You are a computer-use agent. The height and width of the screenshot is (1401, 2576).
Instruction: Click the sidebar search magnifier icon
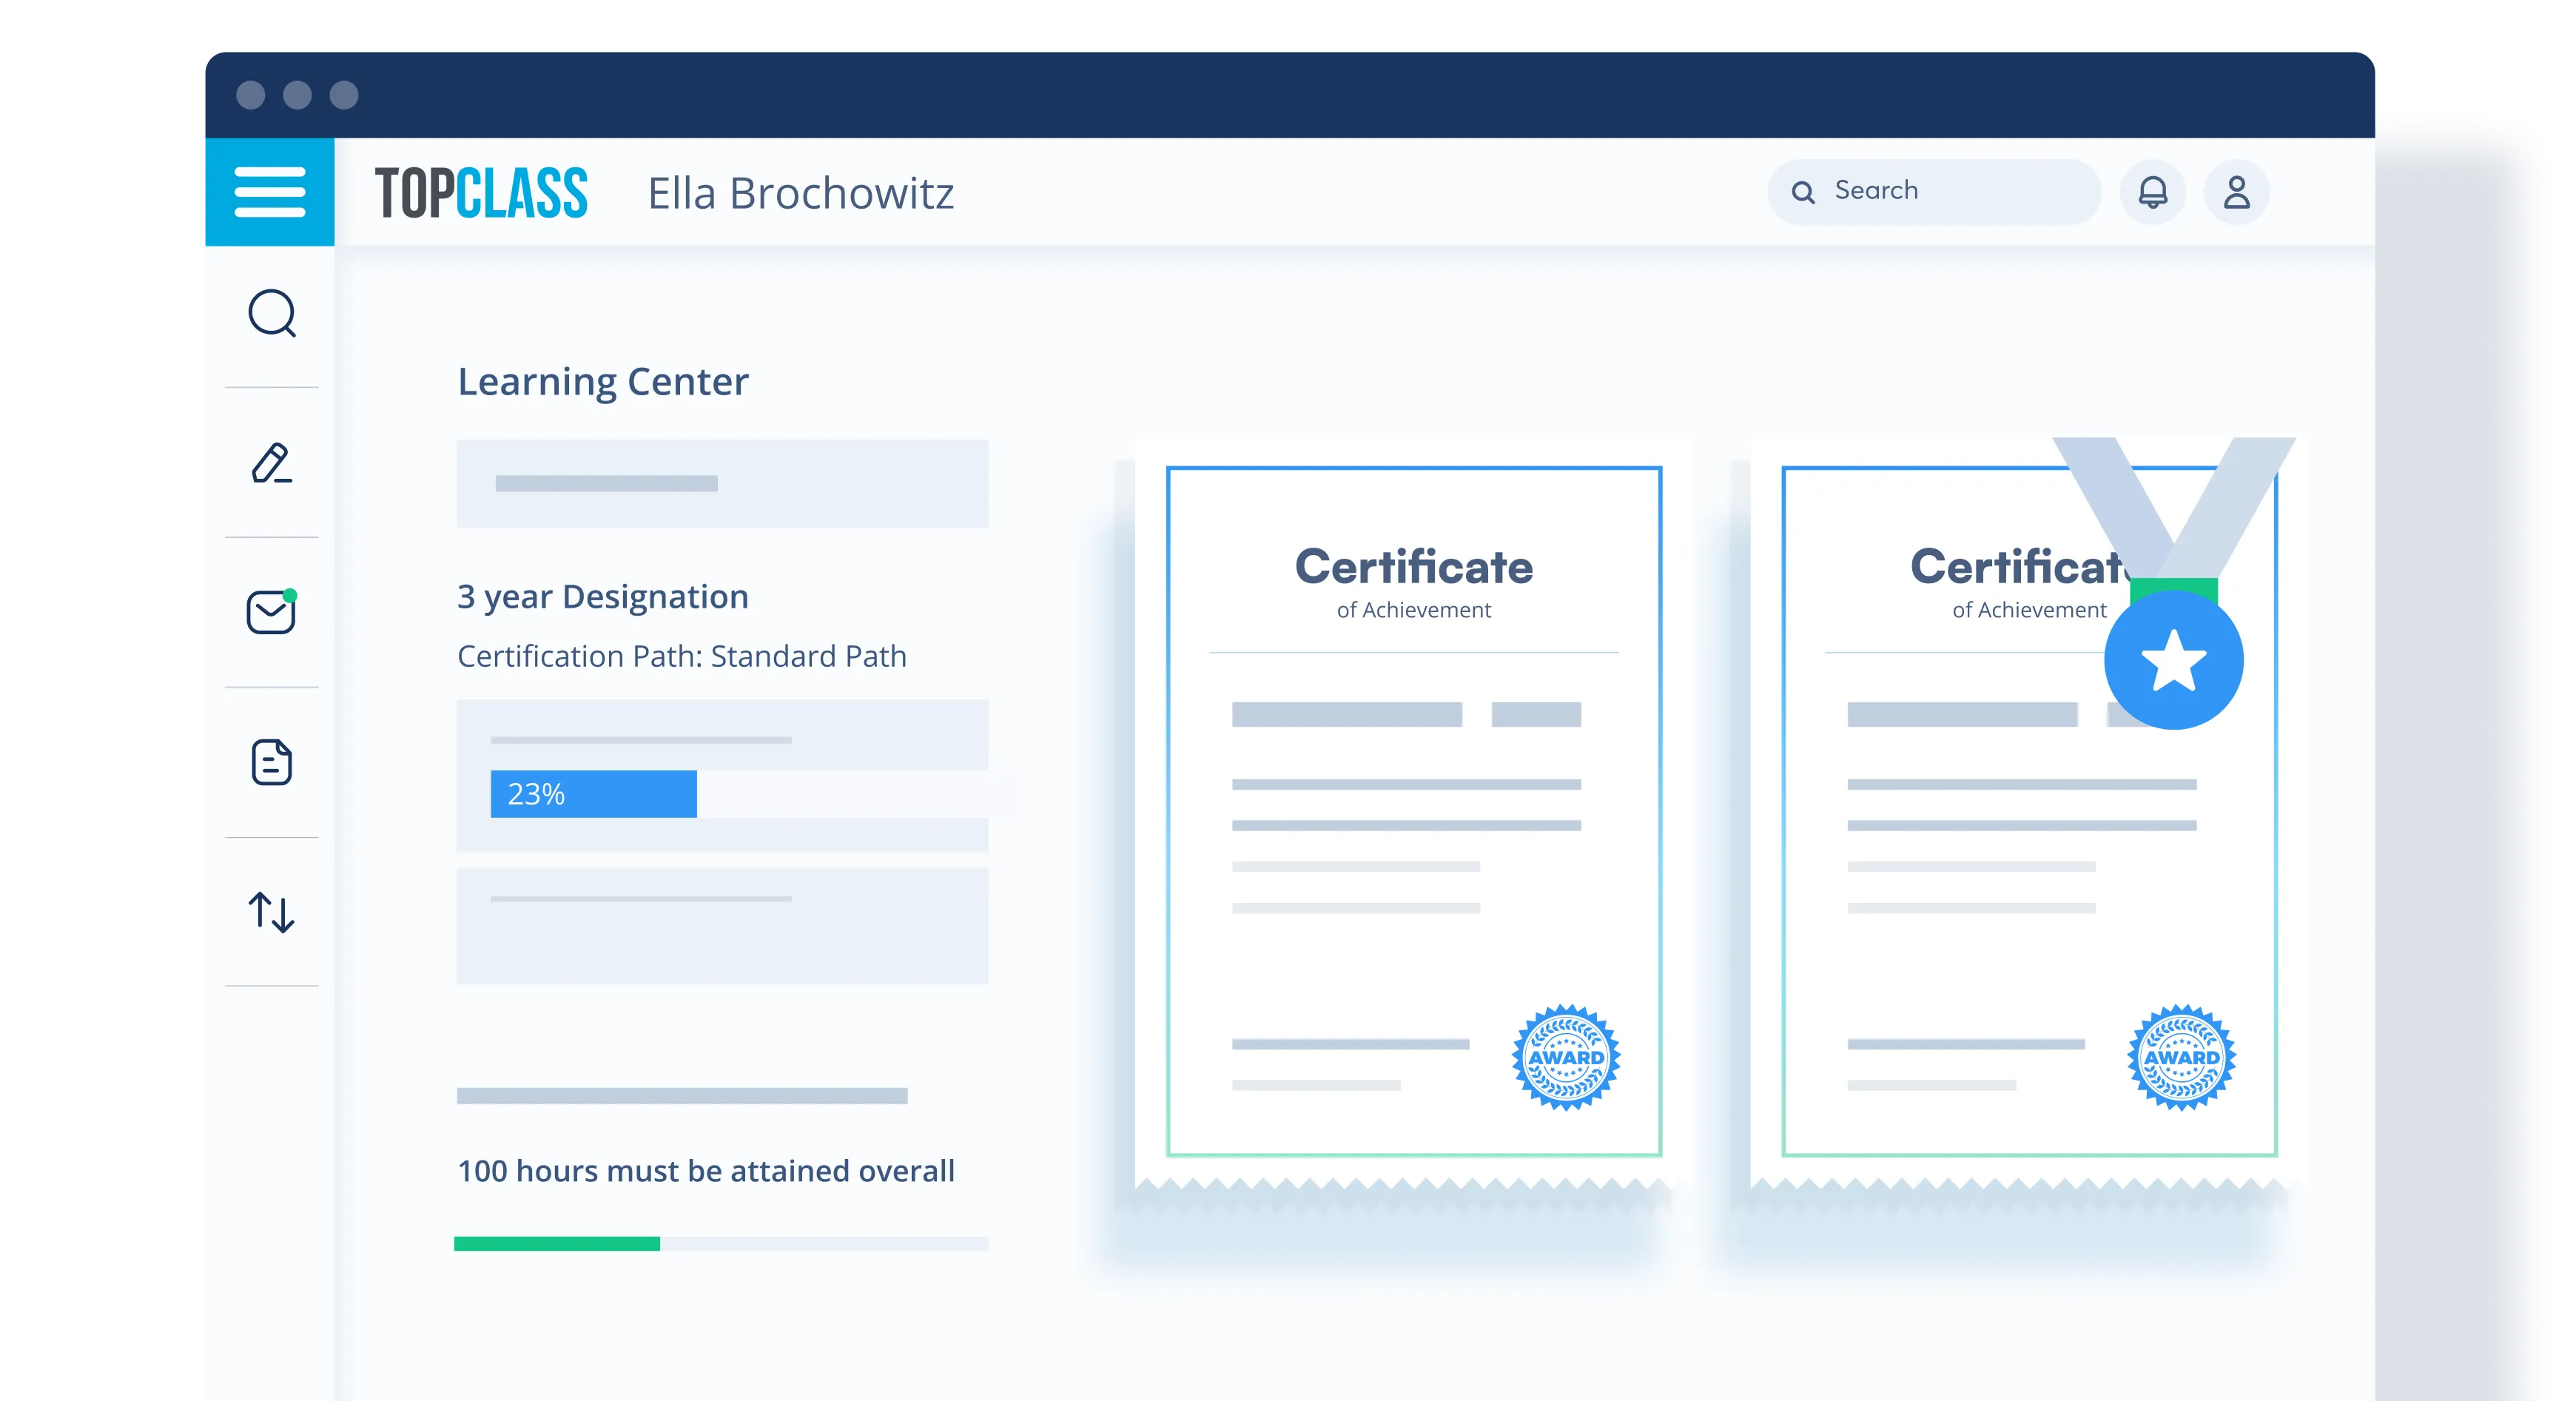click(272, 314)
